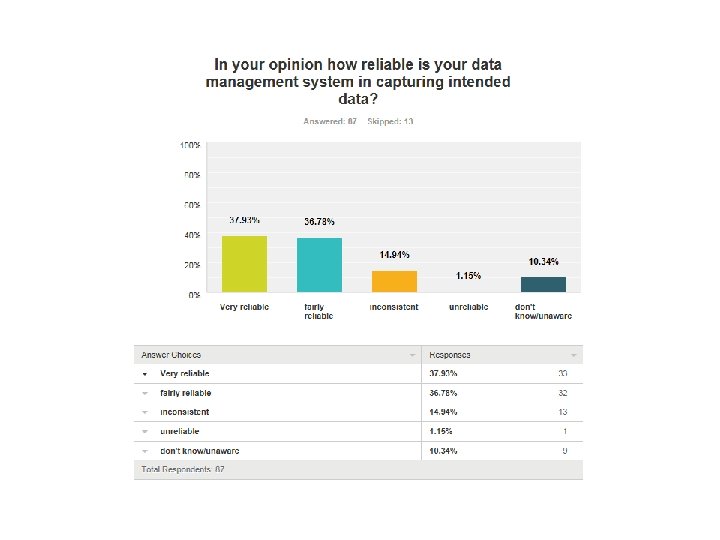This screenshot has width=720, height=540.
Task: Click the Very reliable answer label in table
Action: pyautogui.click(x=185, y=373)
